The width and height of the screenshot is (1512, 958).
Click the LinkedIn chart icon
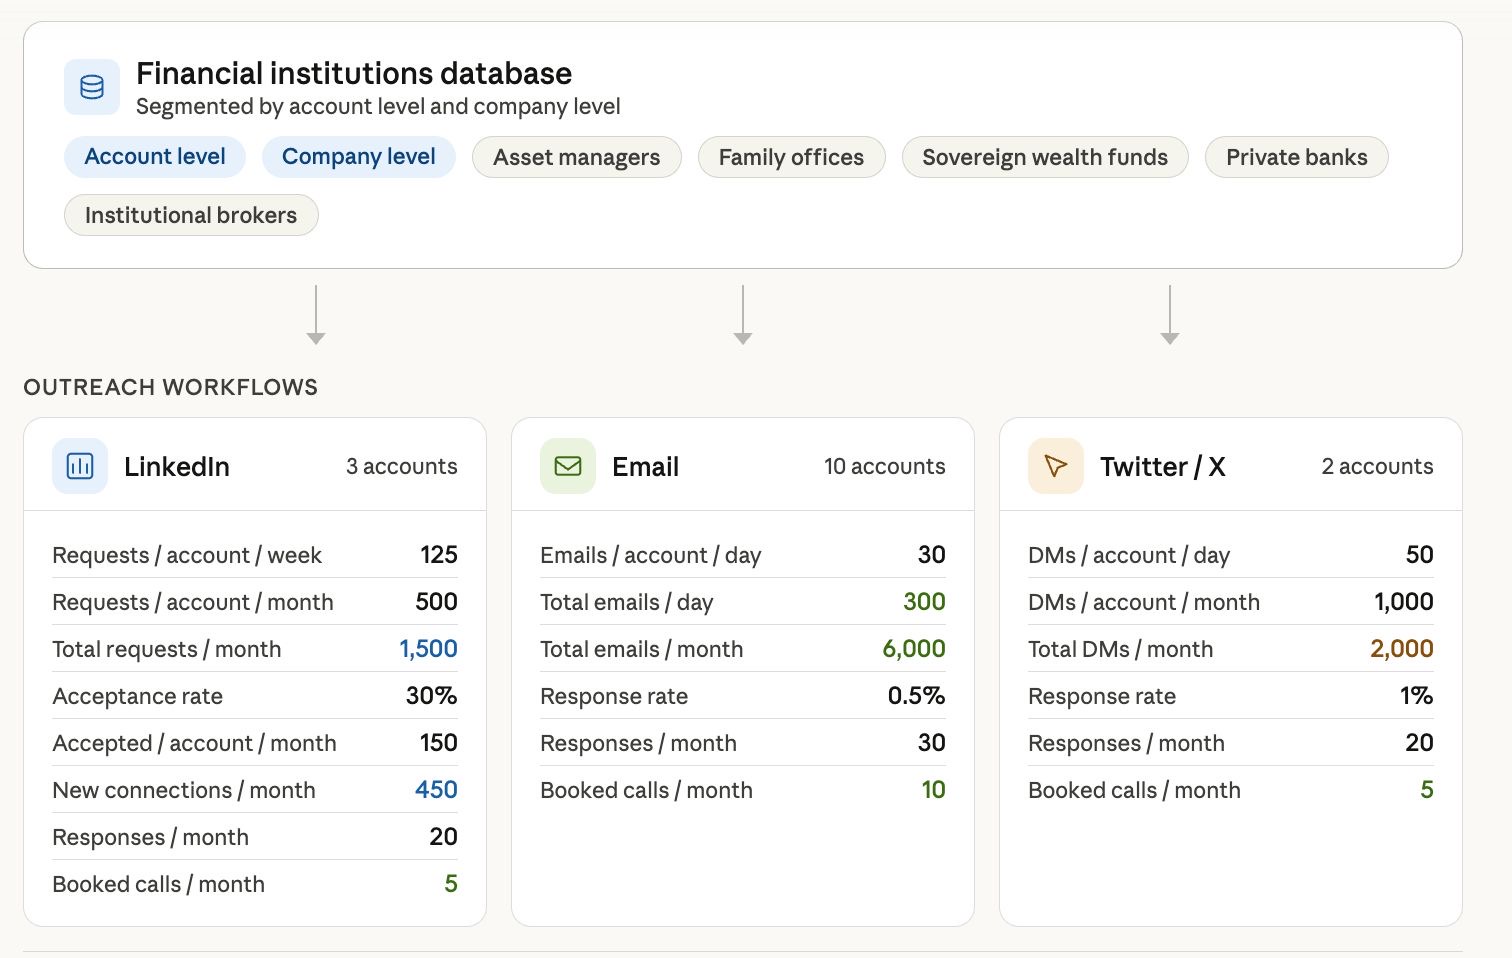(80, 466)
